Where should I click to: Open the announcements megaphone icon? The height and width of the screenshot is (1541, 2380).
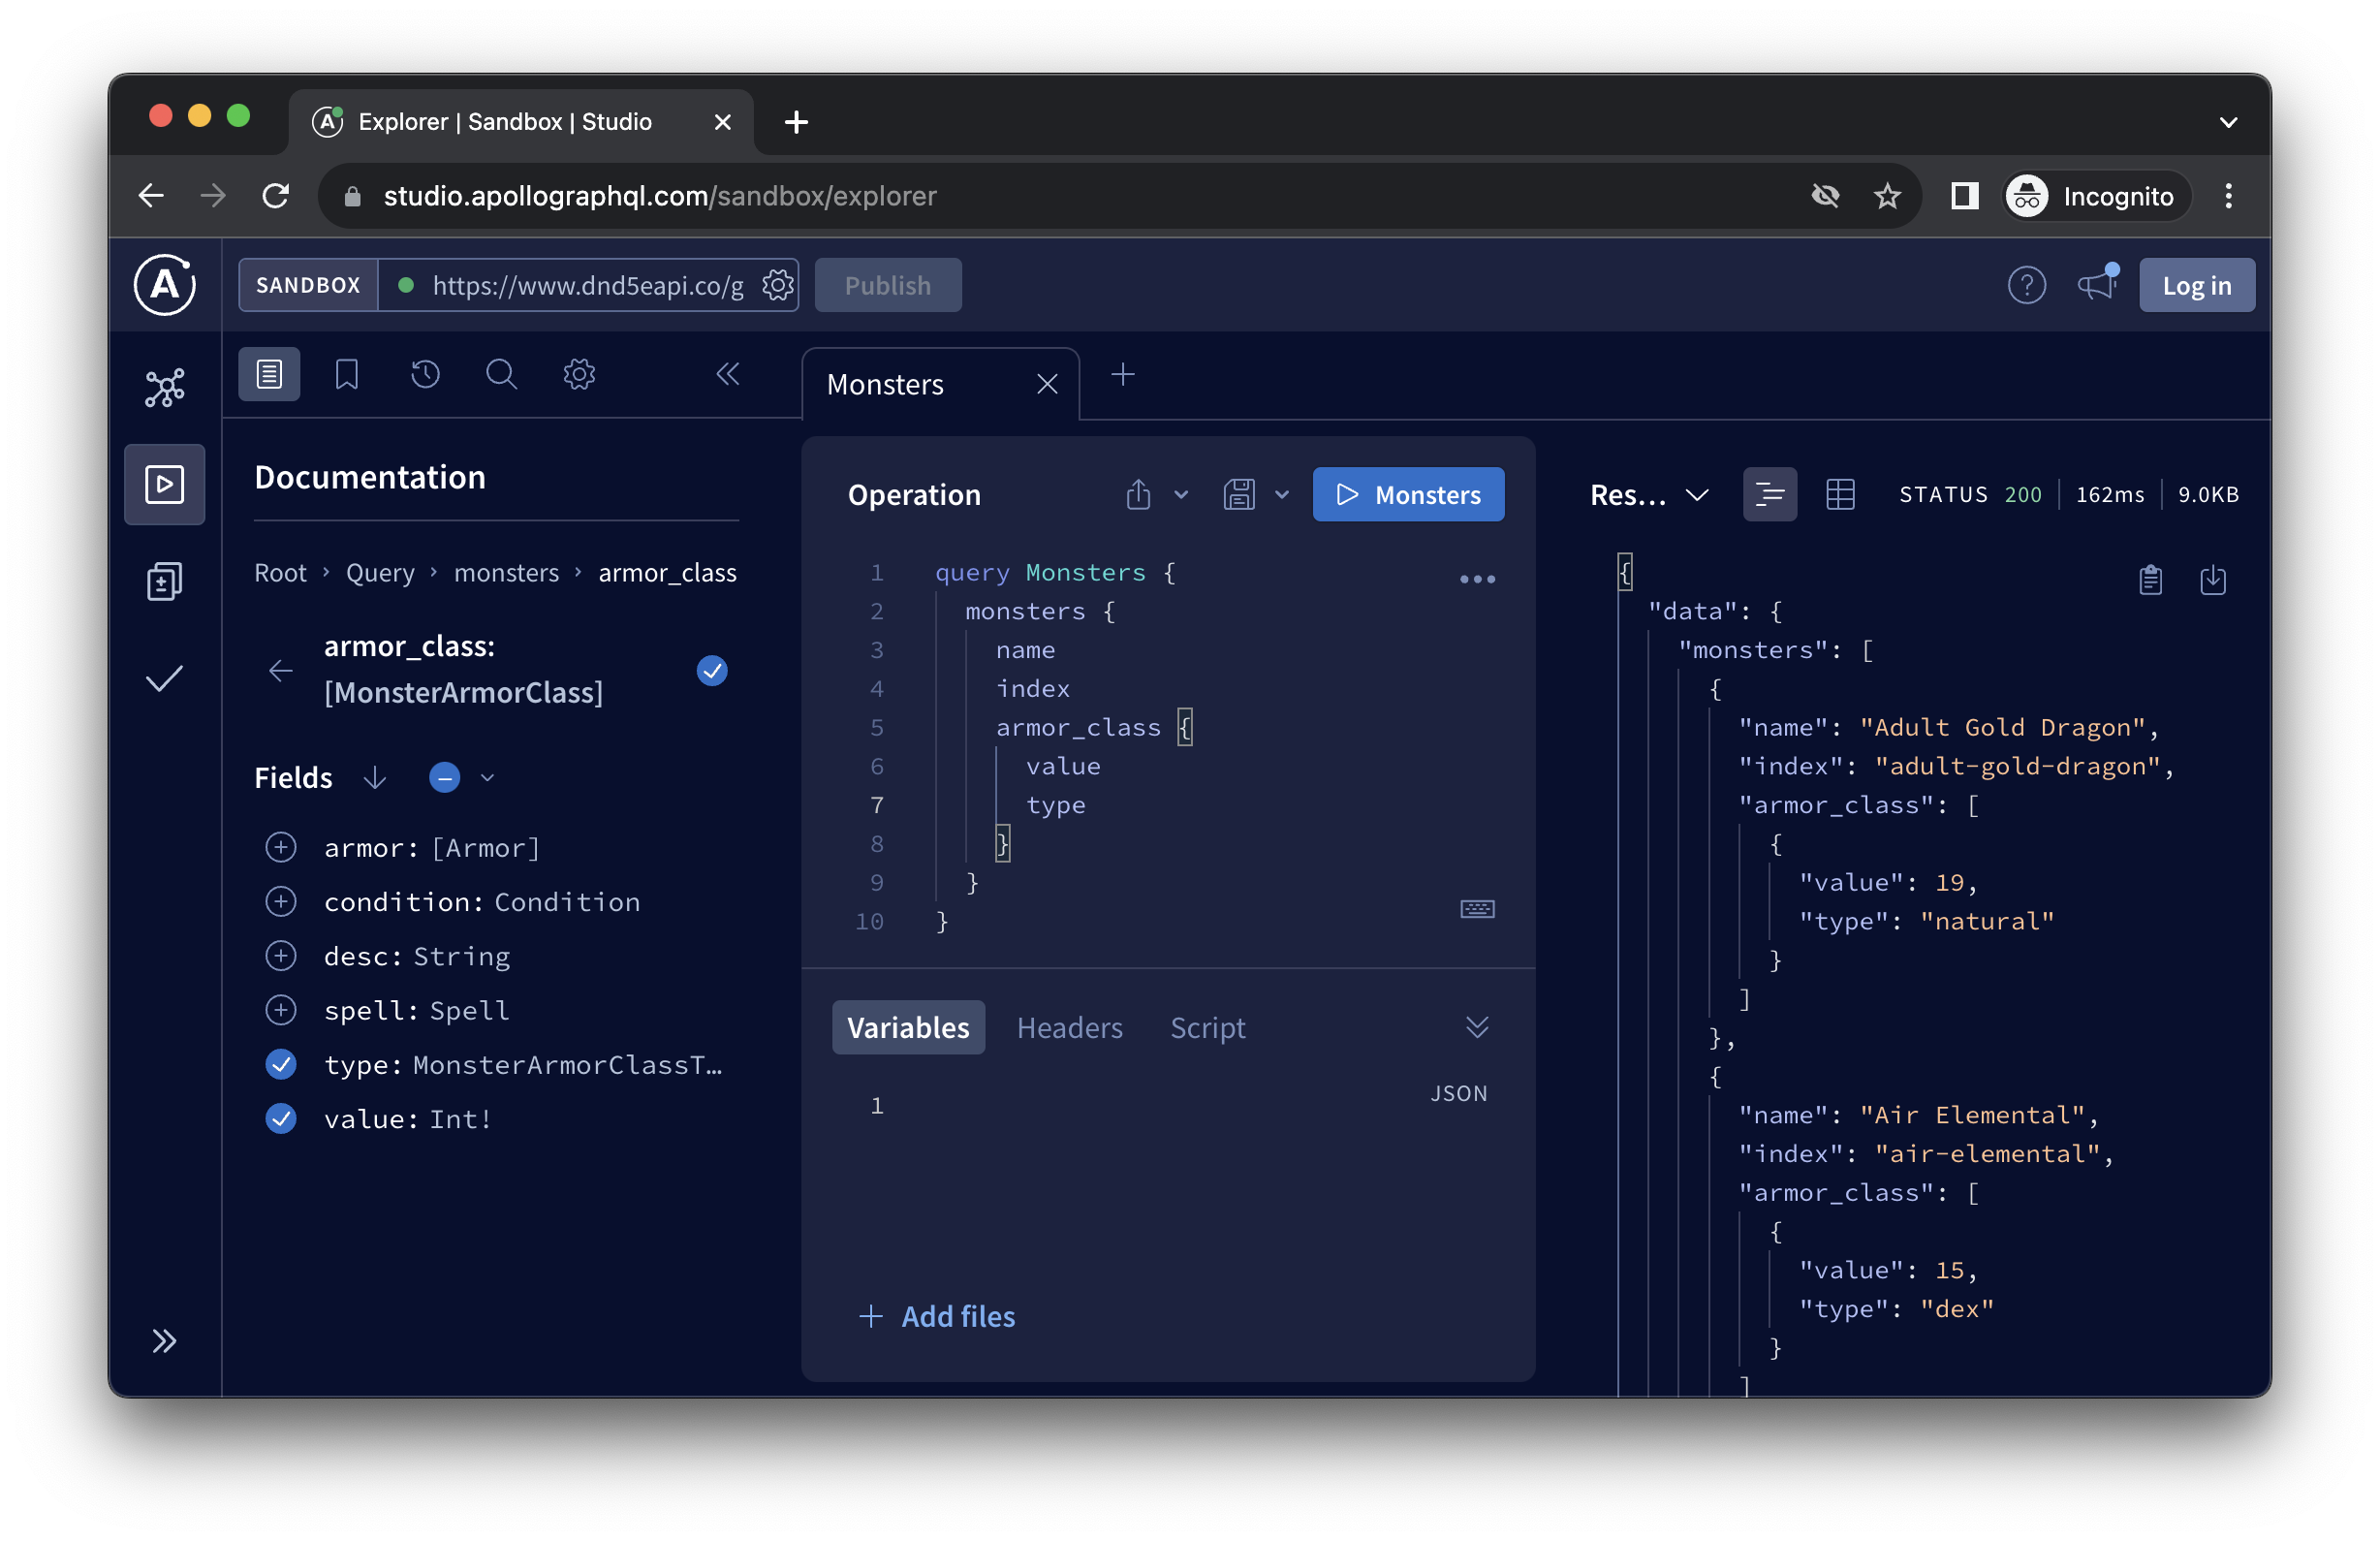tap(2098, 285)
